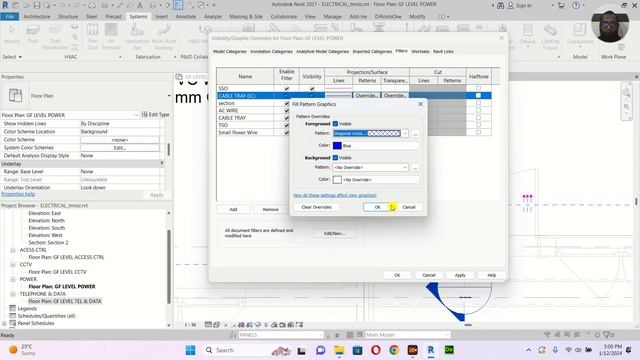The image size is (640, 360).
Task: Click the Revit application logo icon
Action: (5, 5)
